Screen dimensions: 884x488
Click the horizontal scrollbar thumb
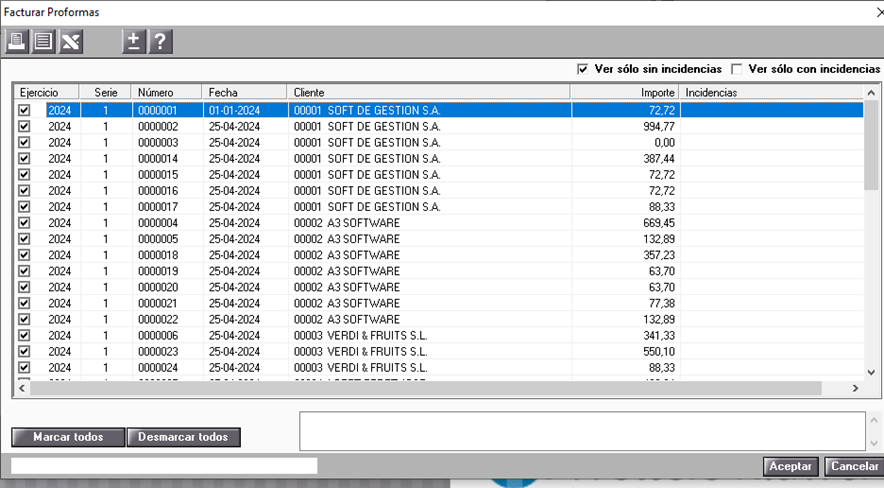tap(426, 388)
